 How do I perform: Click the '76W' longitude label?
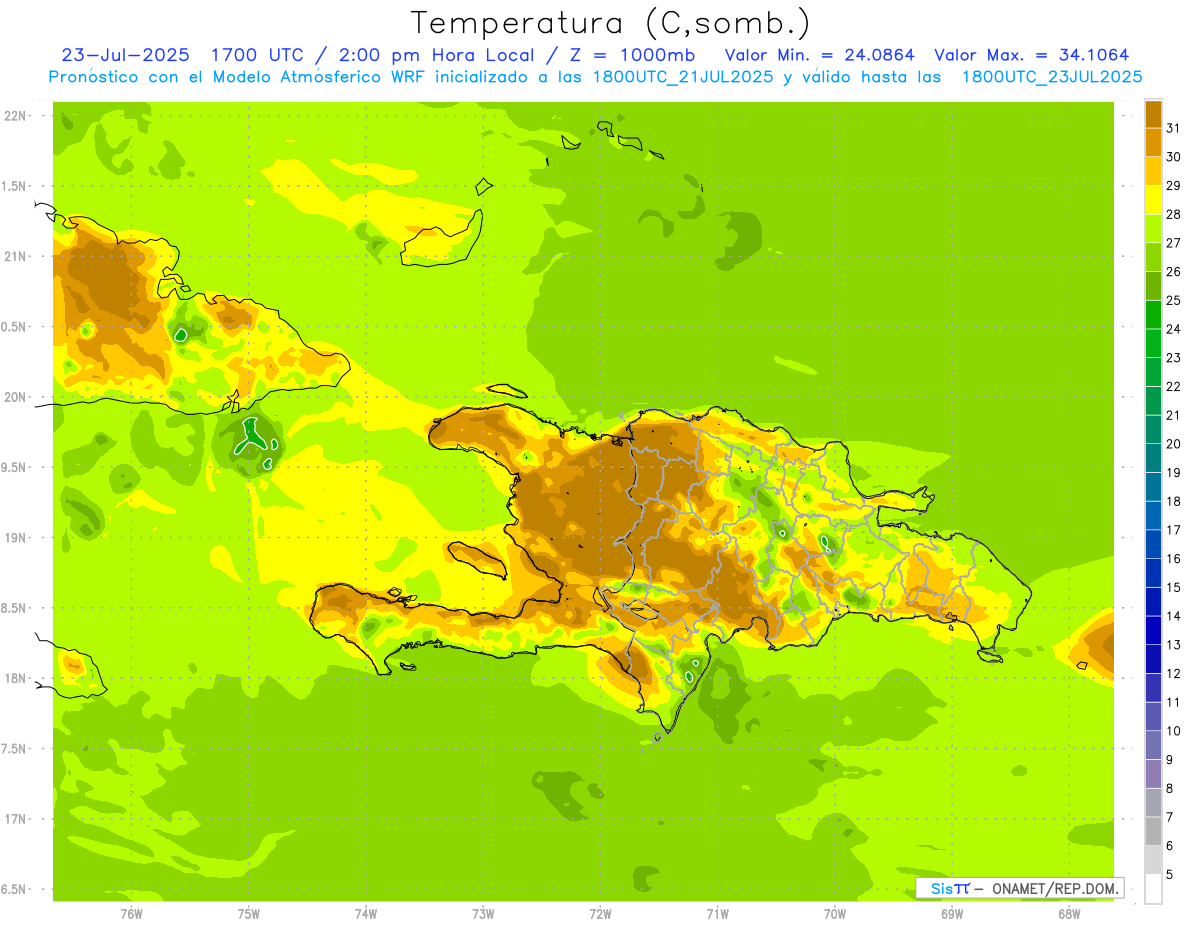coord(131,913)
